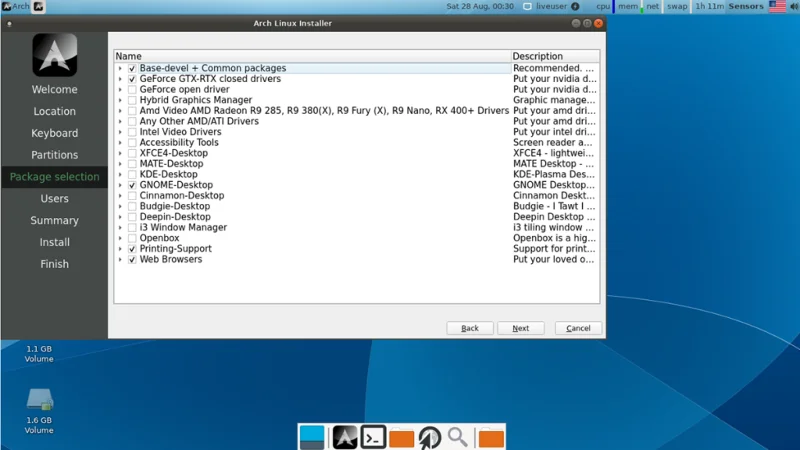
Task: Click the 1h 11m uptime indicator
Action: 710,7
